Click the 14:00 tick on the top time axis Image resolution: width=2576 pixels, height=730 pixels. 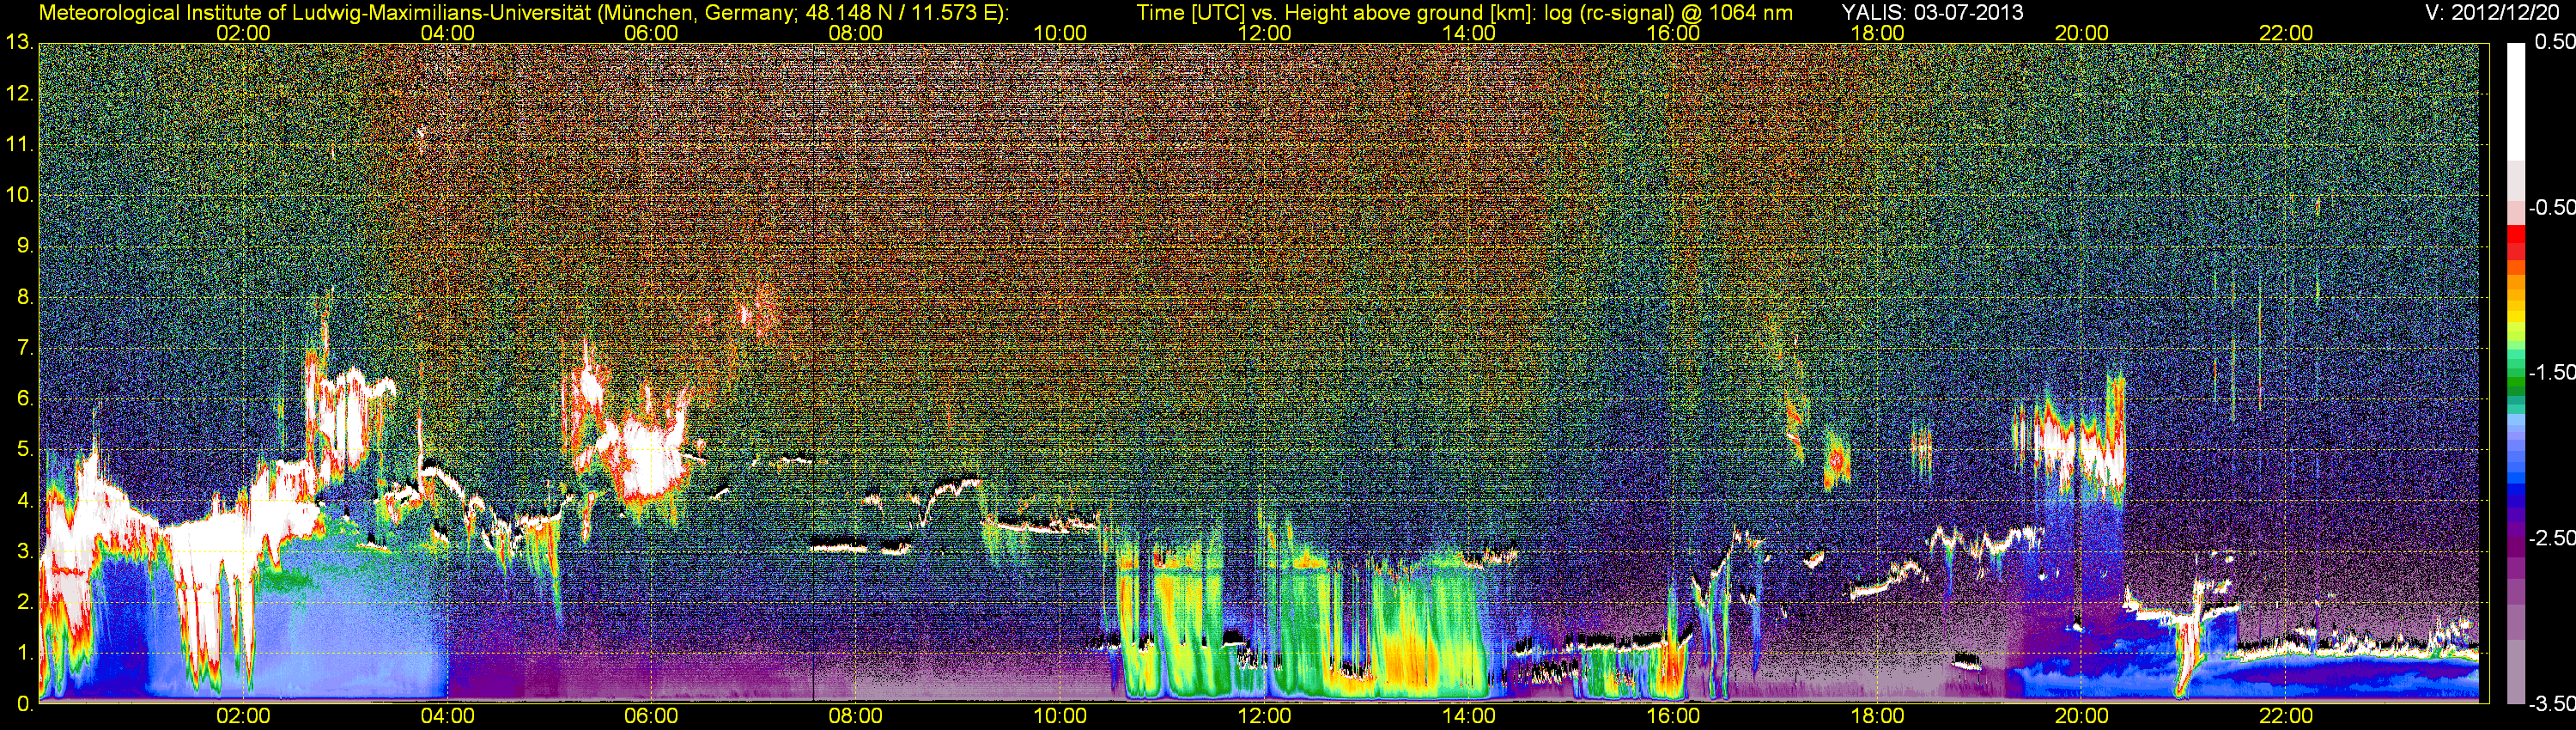[1469, 33]
